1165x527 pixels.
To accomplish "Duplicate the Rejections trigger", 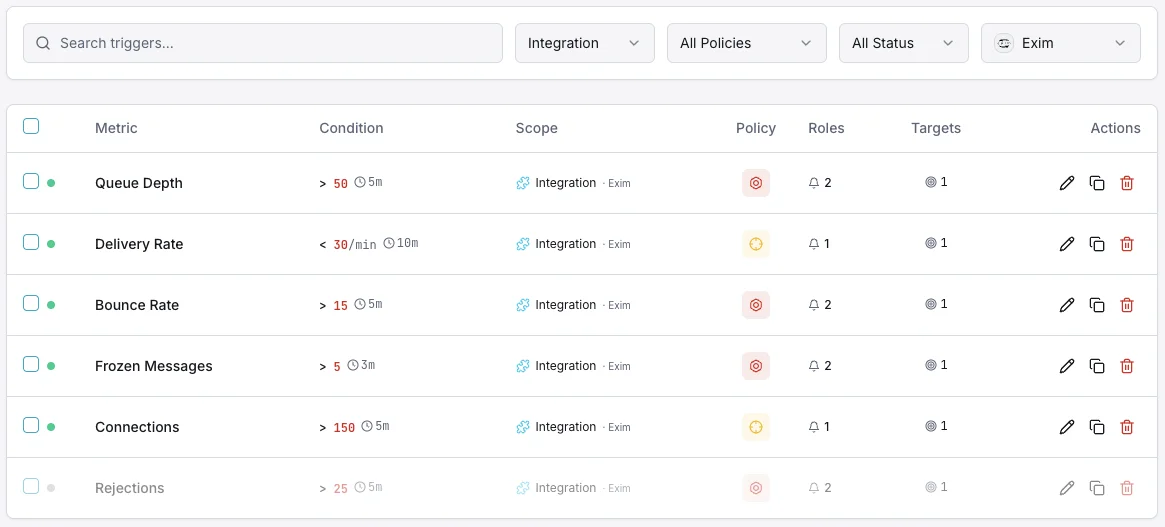I will pyautogui.click(x=1097, y=488).
